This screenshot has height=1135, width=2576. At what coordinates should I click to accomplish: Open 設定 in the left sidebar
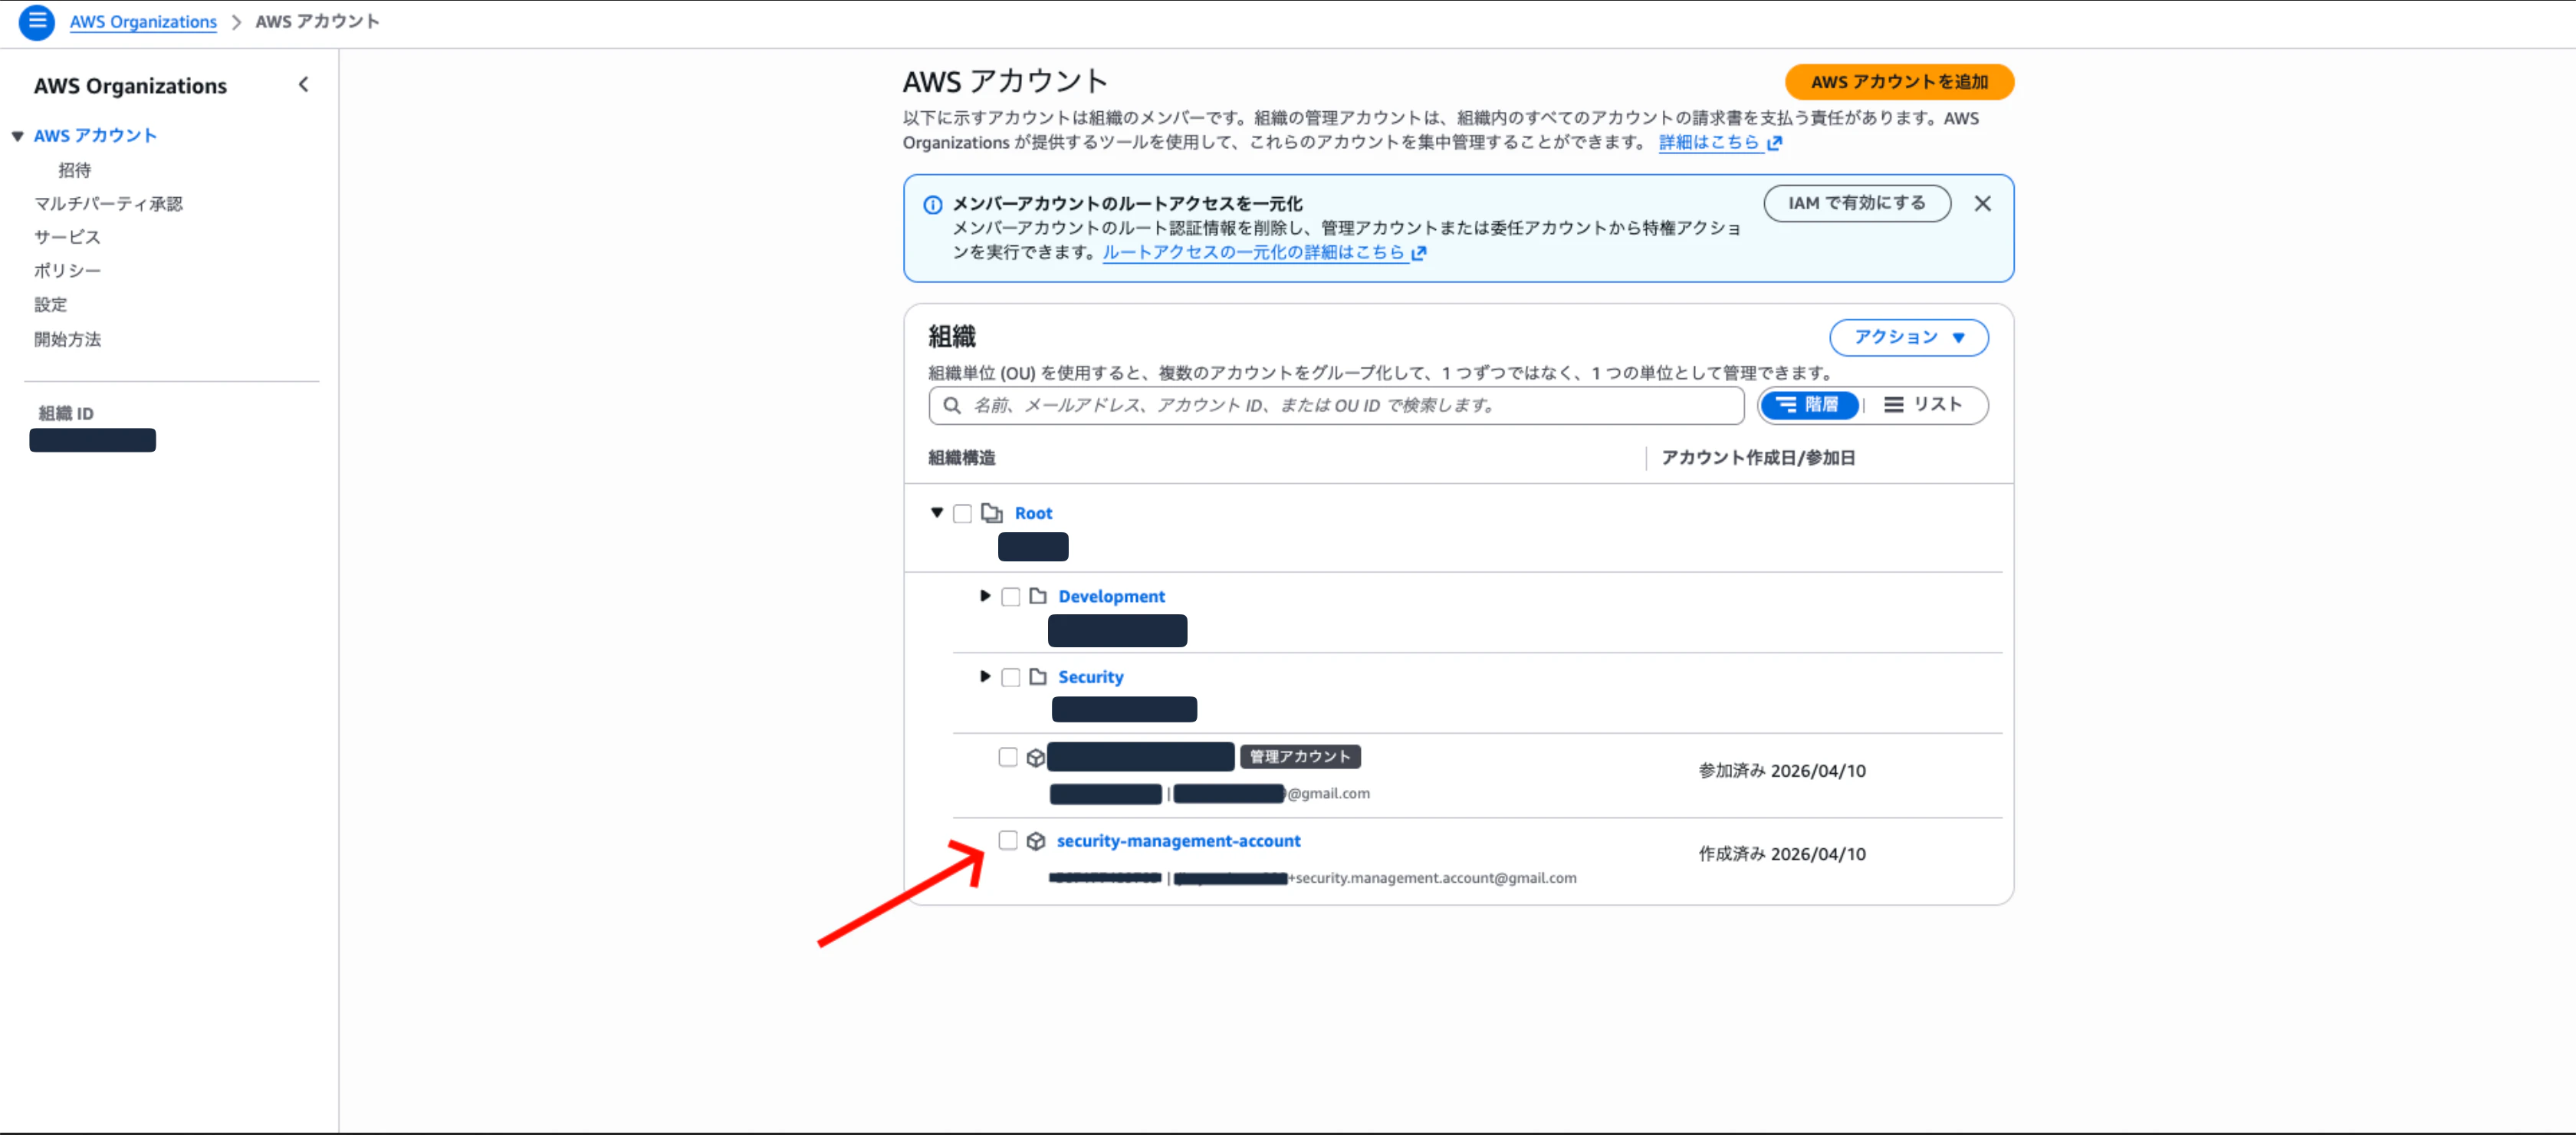click(50, 304)
